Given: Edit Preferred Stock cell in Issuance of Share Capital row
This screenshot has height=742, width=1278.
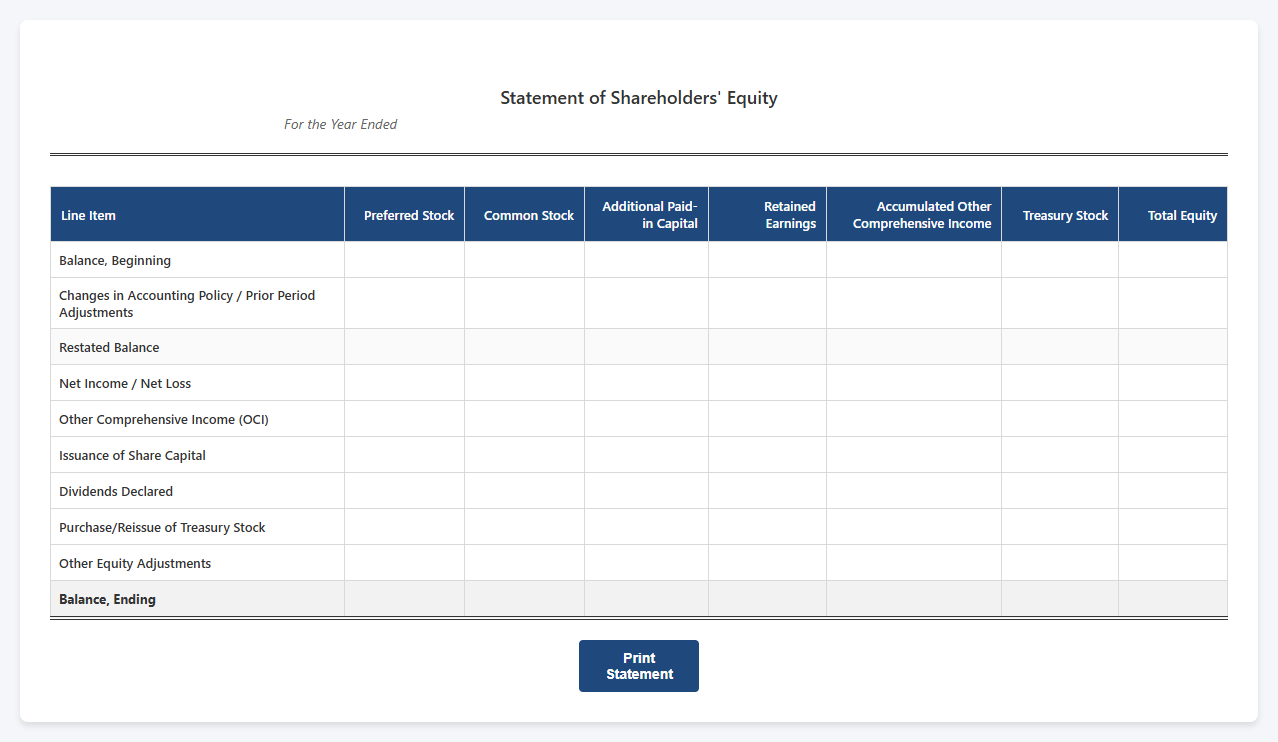Looking at the screenshot, I should click(405, 455).
